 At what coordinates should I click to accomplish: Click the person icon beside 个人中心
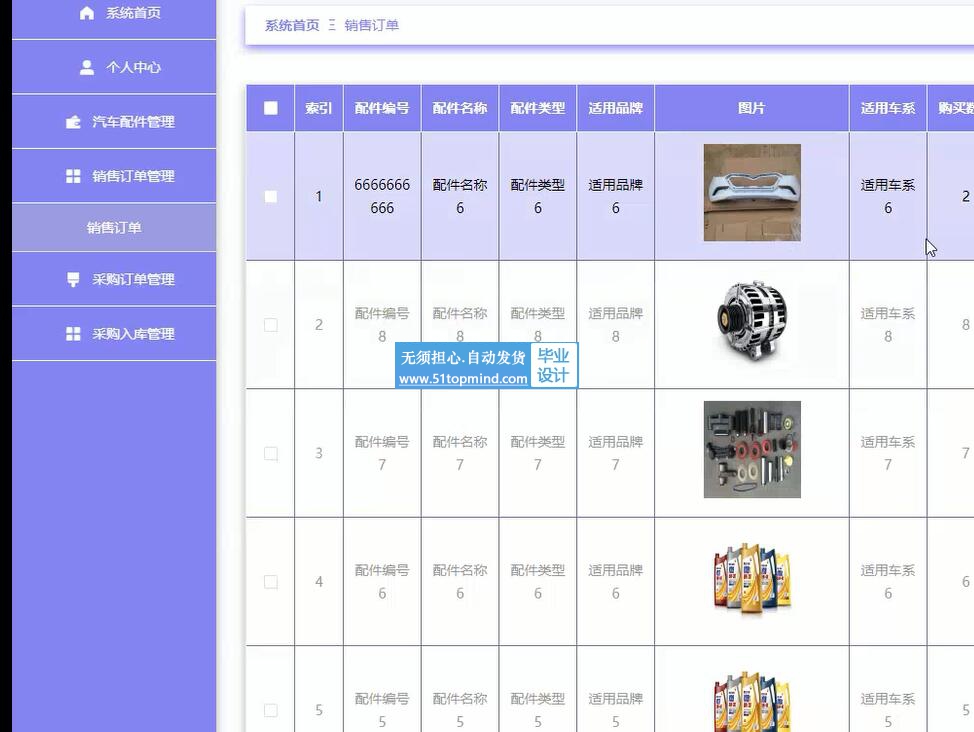pos(87,68)
